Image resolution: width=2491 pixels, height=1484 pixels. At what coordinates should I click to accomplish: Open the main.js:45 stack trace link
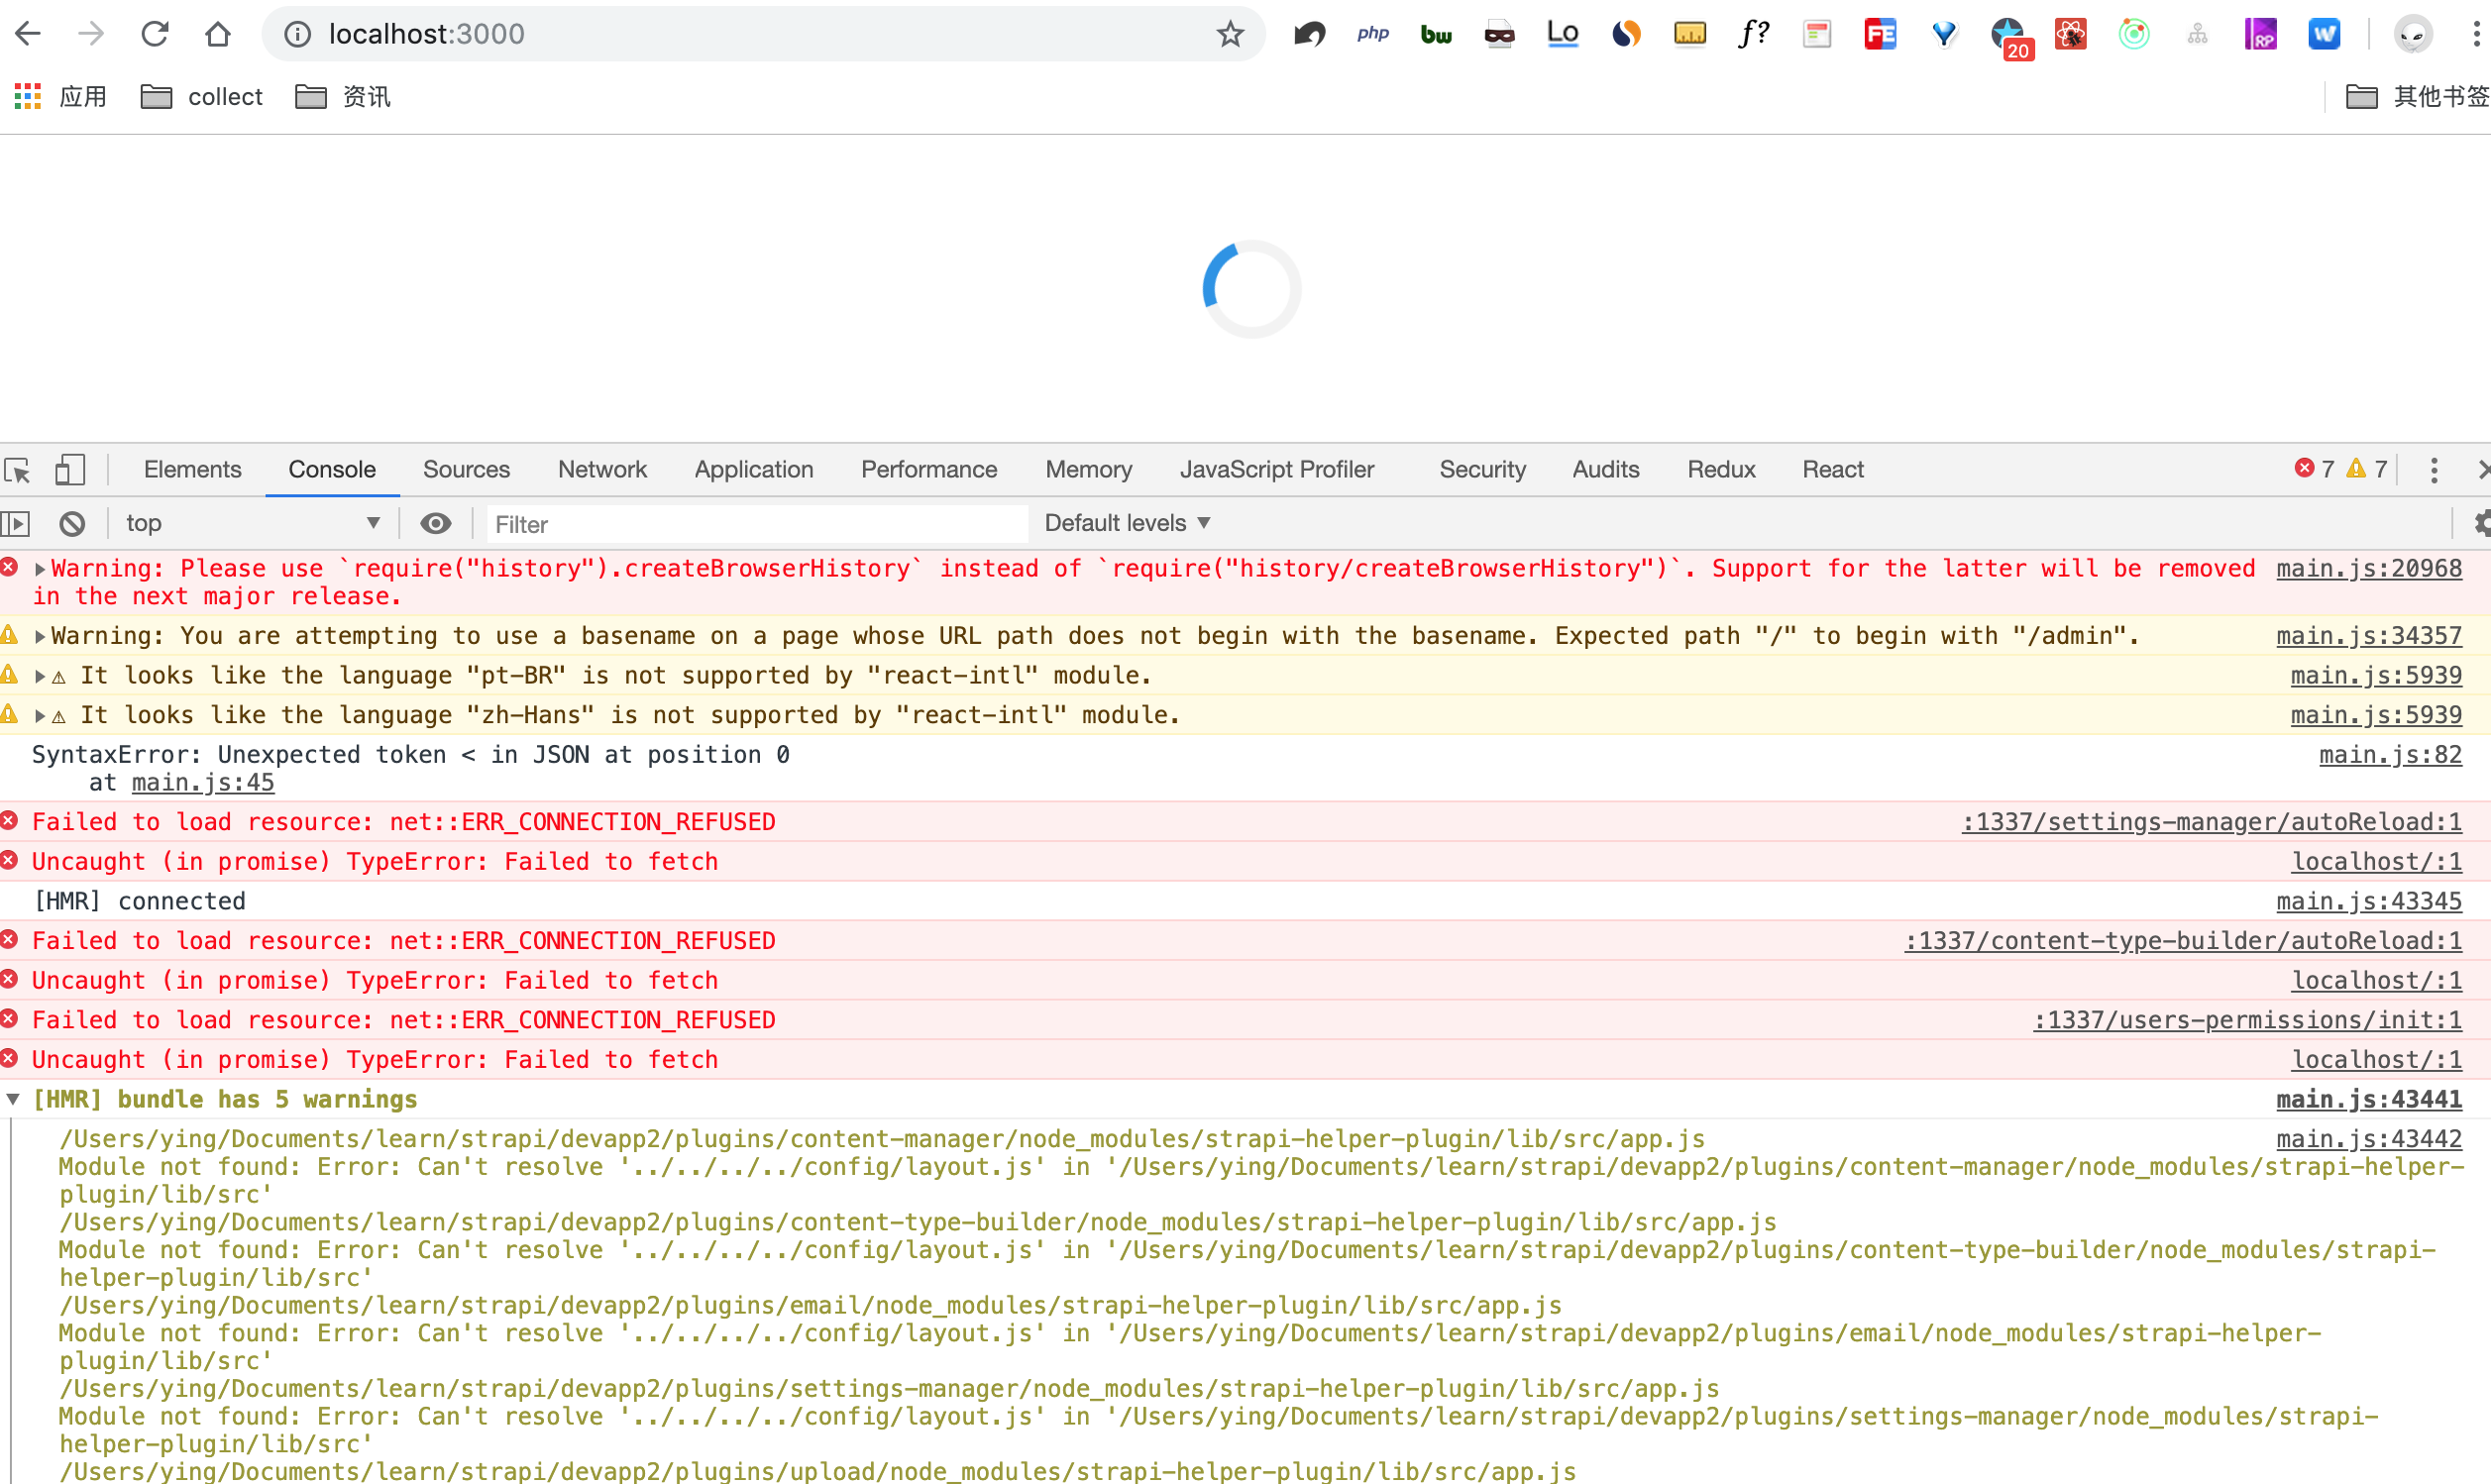click(203, 782)
